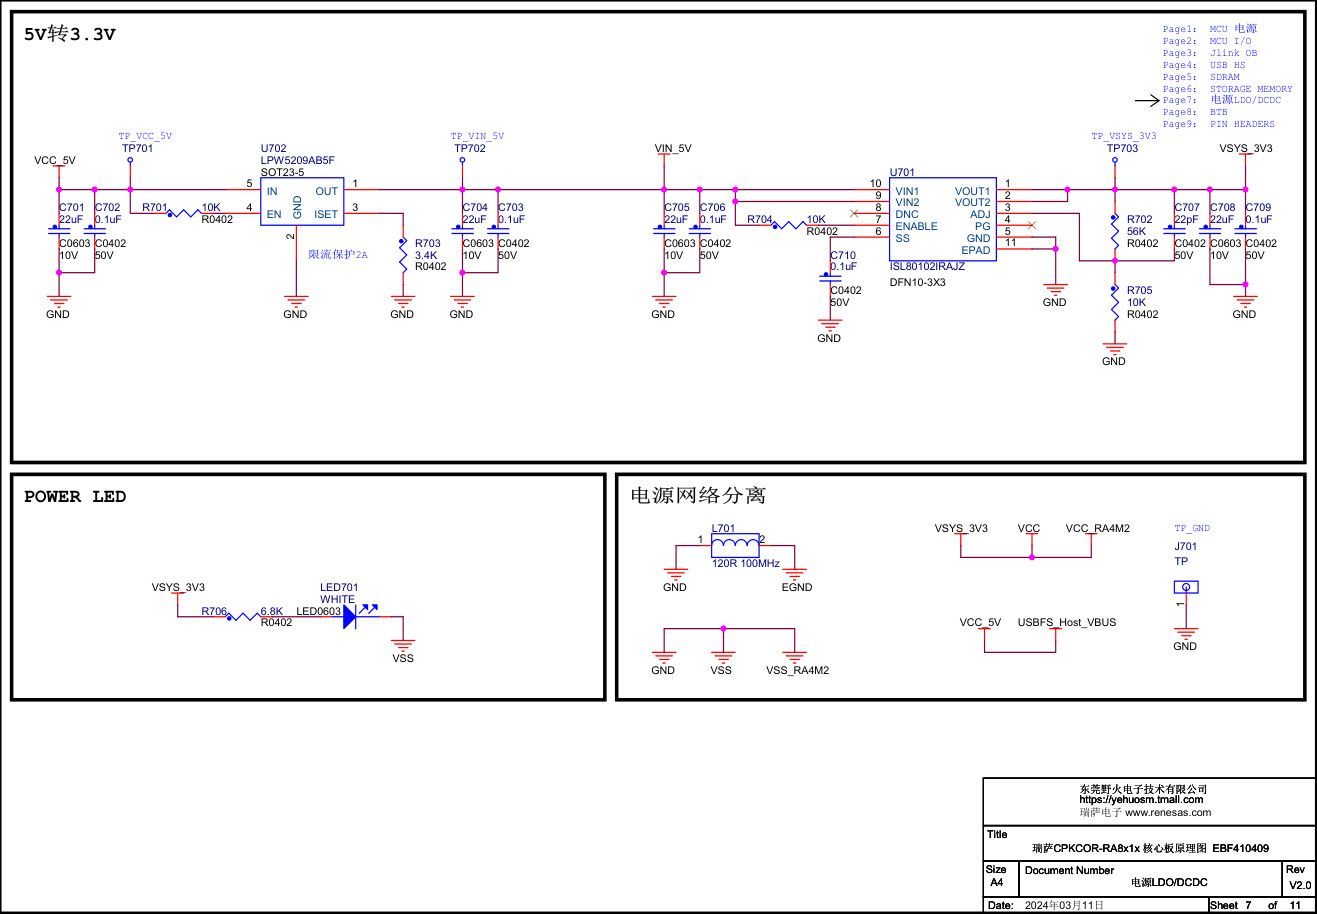Click the R706 6.8K resistor symbol
1317x914 pixels.
(243, 617)
